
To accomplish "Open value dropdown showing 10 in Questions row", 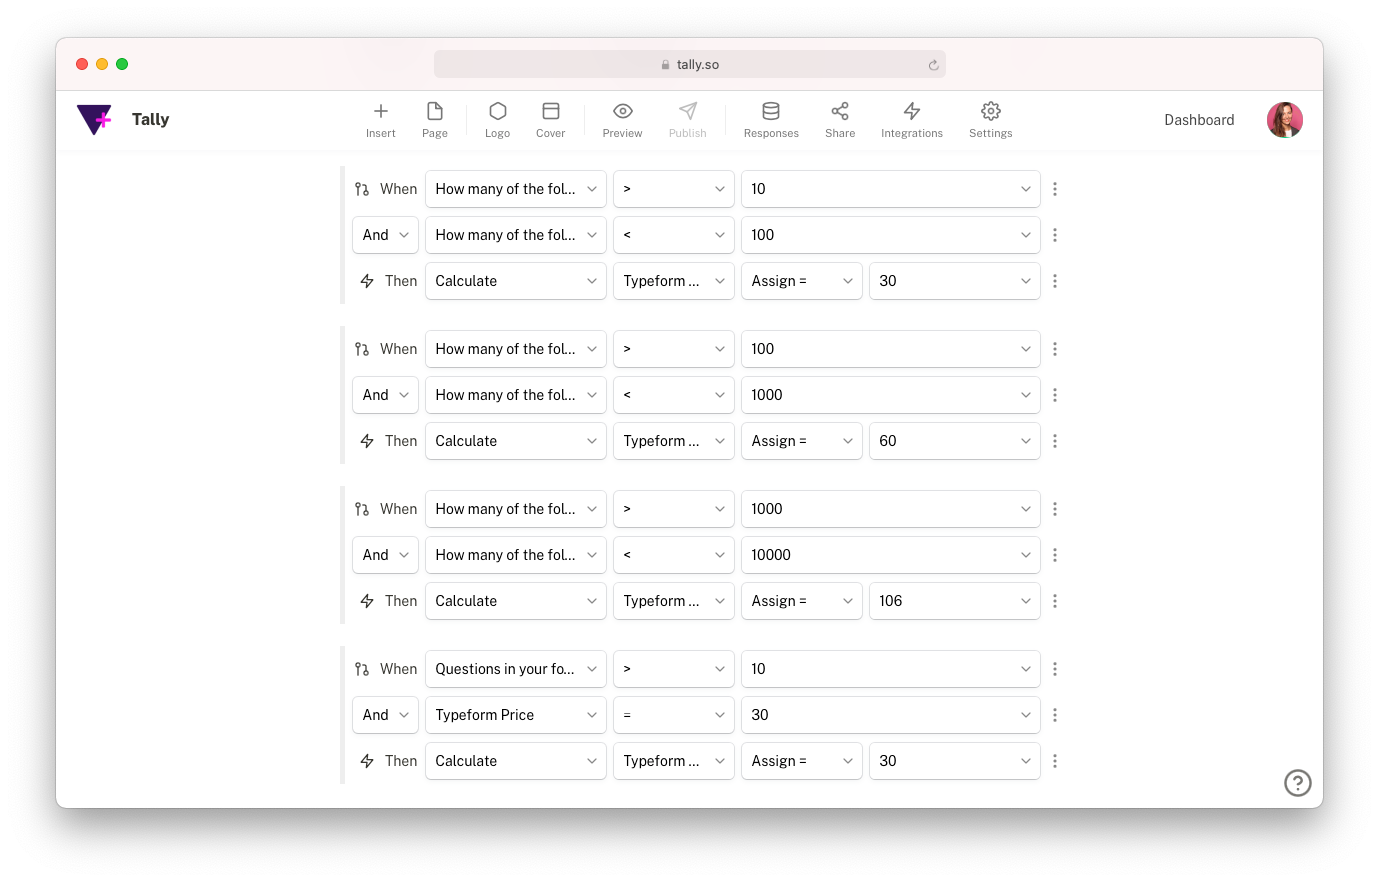I will click(x=890, y=669).
